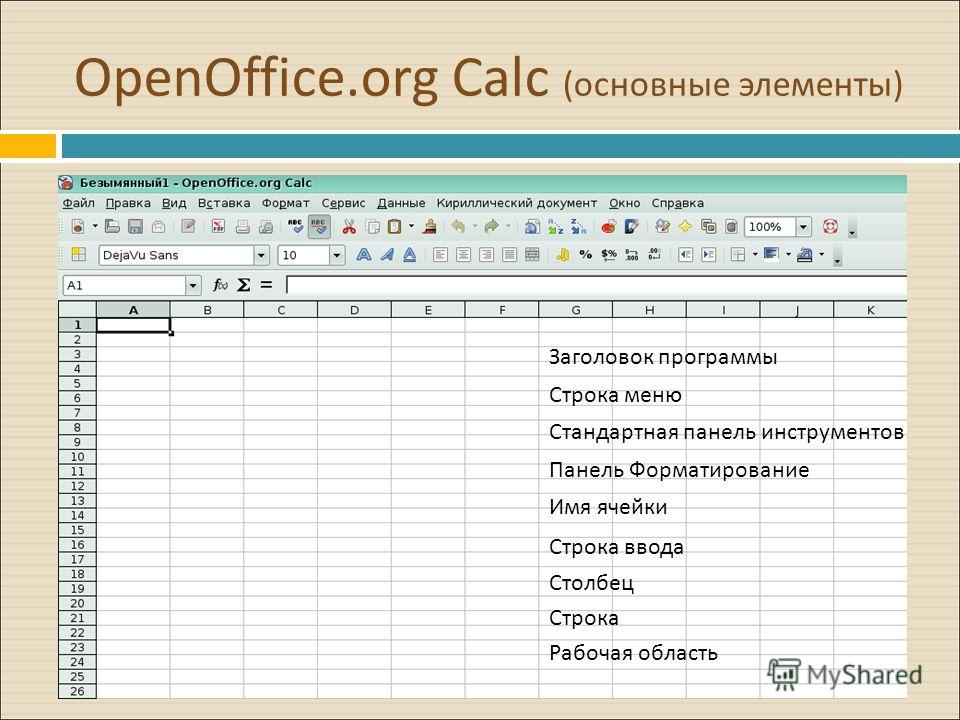This screenshot has height=720, width=960.
Task: Toggle Underline formatting
Action: [410, 255]
